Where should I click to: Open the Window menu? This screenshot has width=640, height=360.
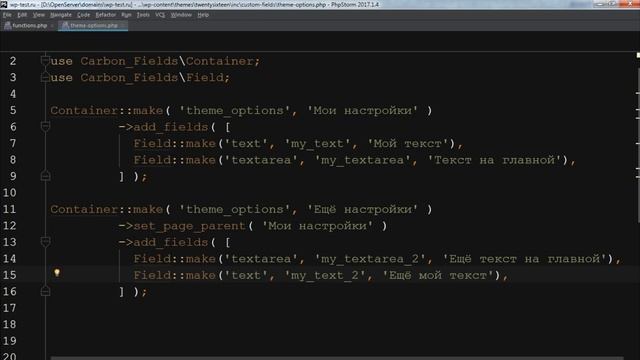(181, 15)
